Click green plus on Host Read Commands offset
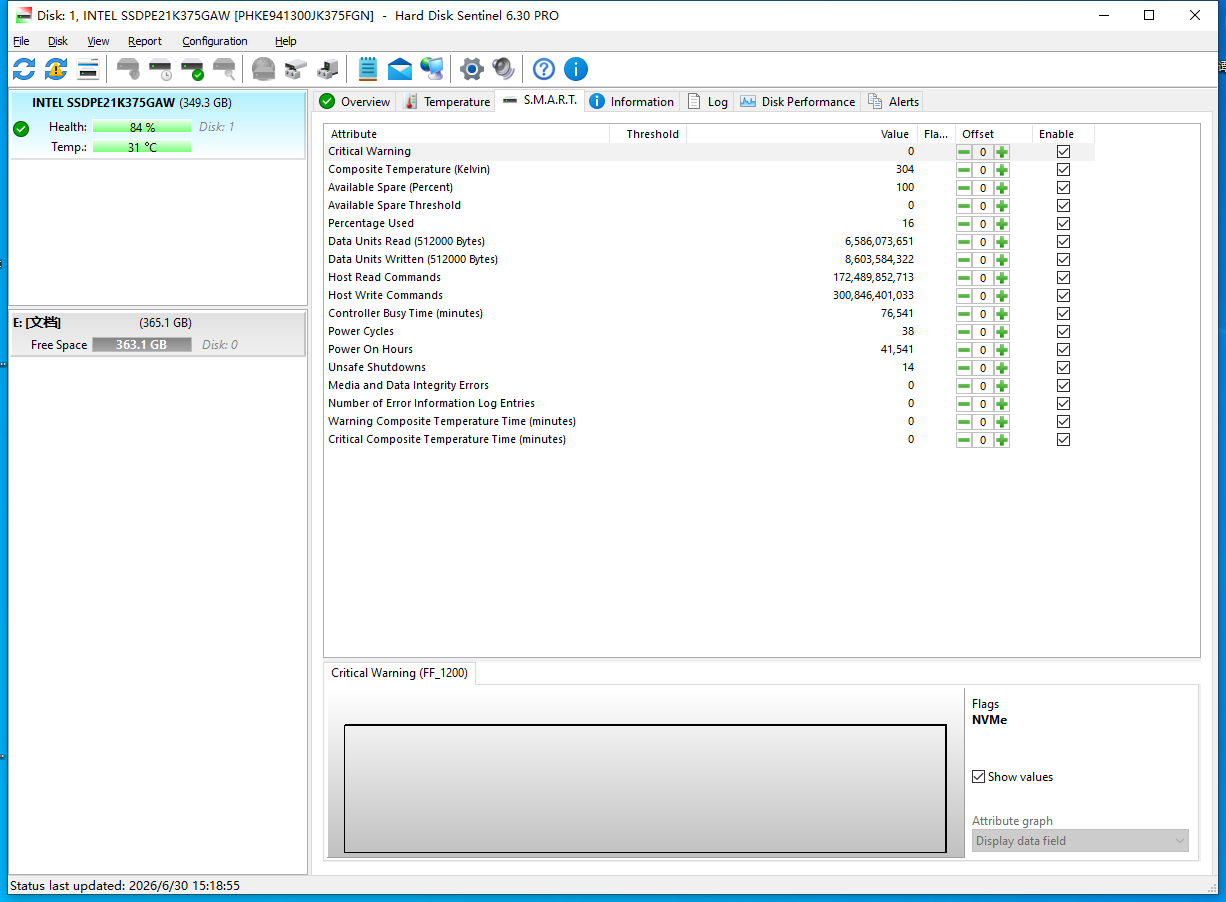Viewport: 1226px width, 902px height. tap(1002, 278)
